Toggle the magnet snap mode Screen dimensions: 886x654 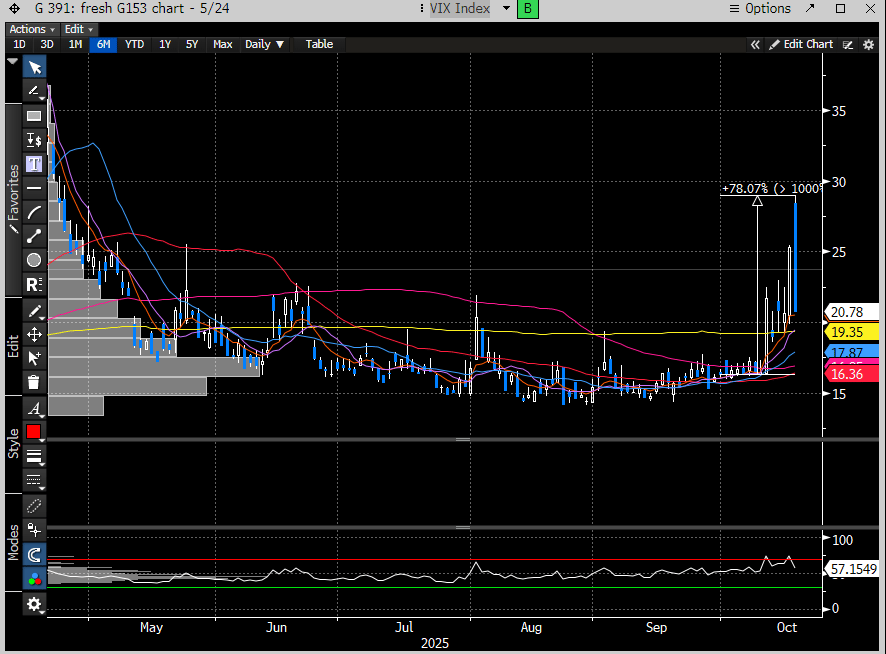coord(34,554)
